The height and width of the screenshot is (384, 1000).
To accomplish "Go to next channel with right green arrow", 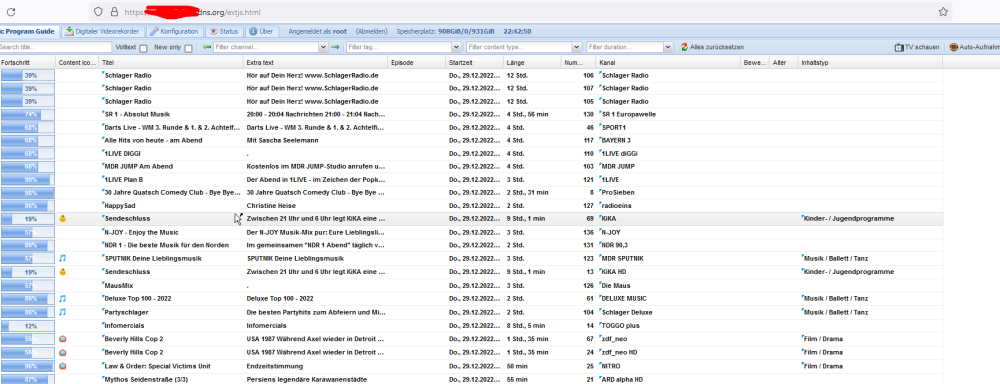I will pyautogui.click(x=335, y=47).
